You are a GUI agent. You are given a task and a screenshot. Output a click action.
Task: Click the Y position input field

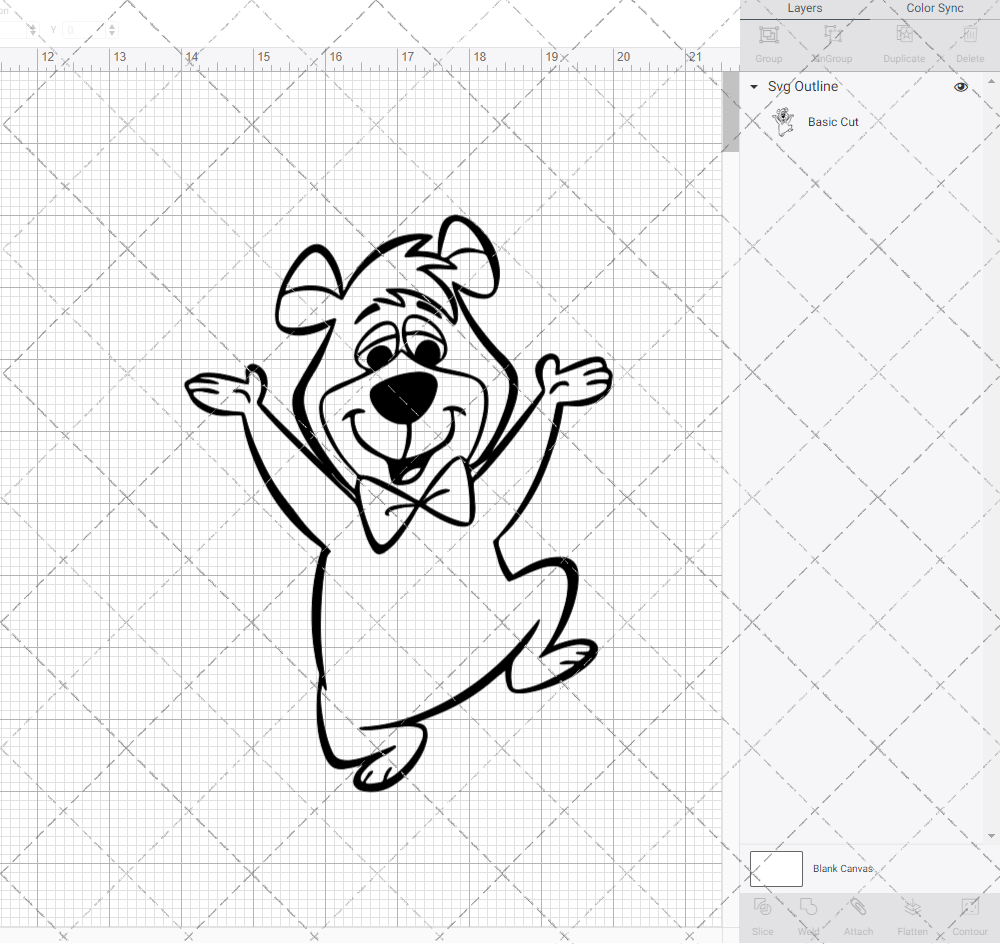[x=84, y=30]
